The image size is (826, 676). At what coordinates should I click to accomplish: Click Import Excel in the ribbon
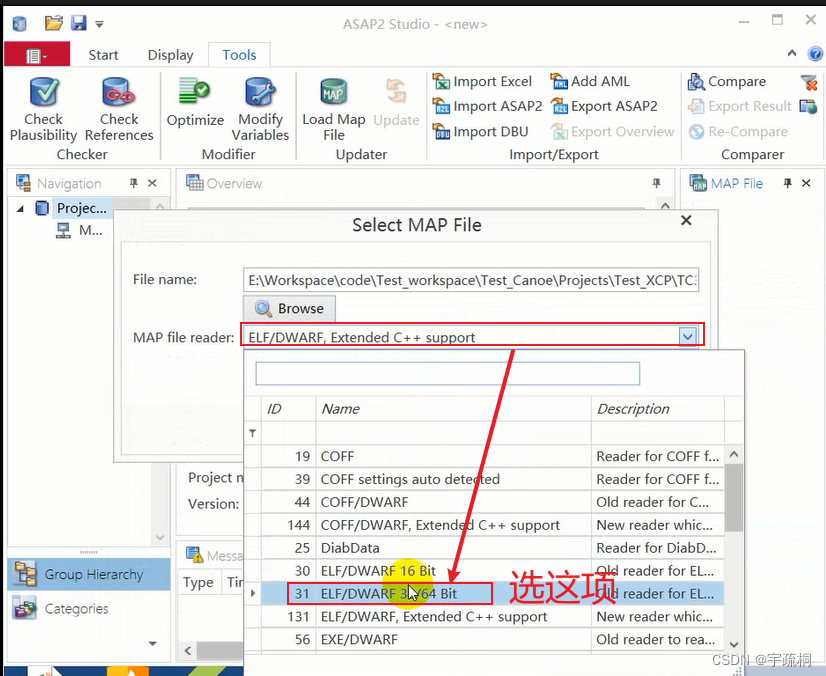coord(482,82)
